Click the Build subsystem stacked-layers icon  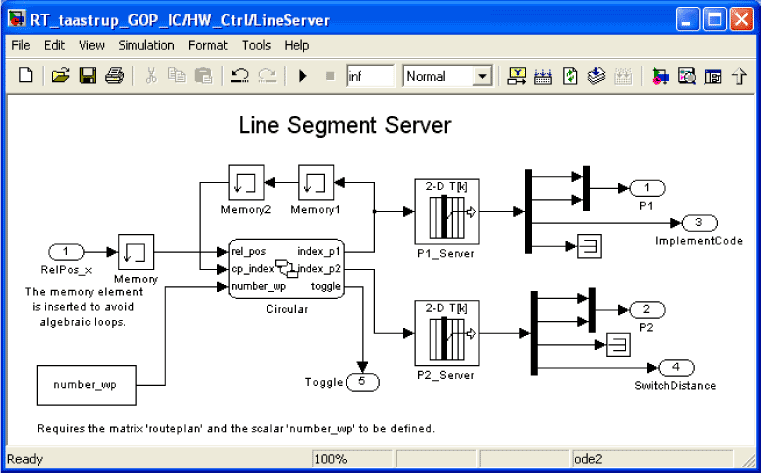pos(596,76)
